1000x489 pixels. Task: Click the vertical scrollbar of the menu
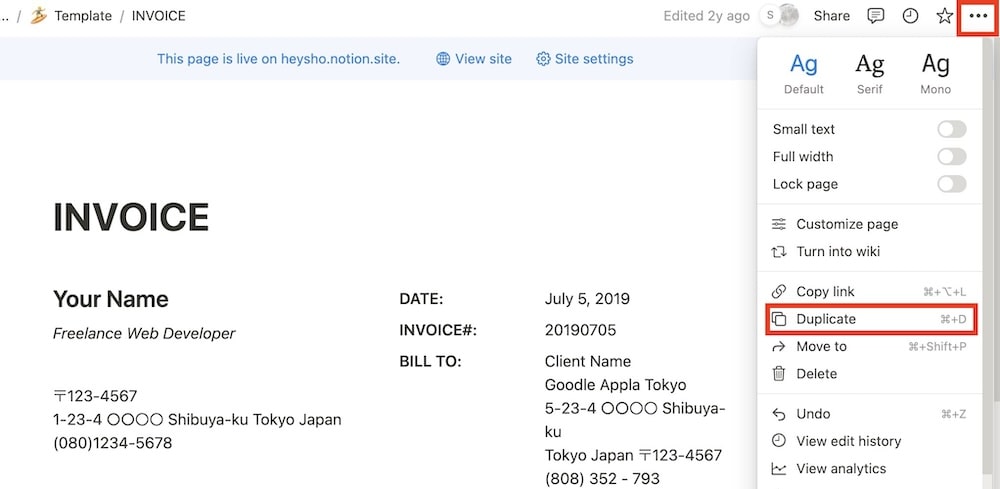pyautogui.click(x=988, y=255)
